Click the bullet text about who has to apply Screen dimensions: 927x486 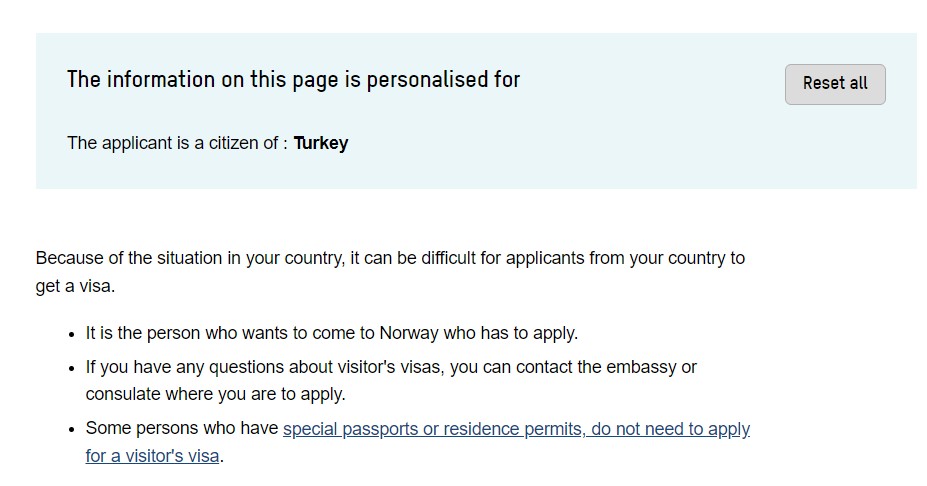pyautogui.click(x=332, y=333)
